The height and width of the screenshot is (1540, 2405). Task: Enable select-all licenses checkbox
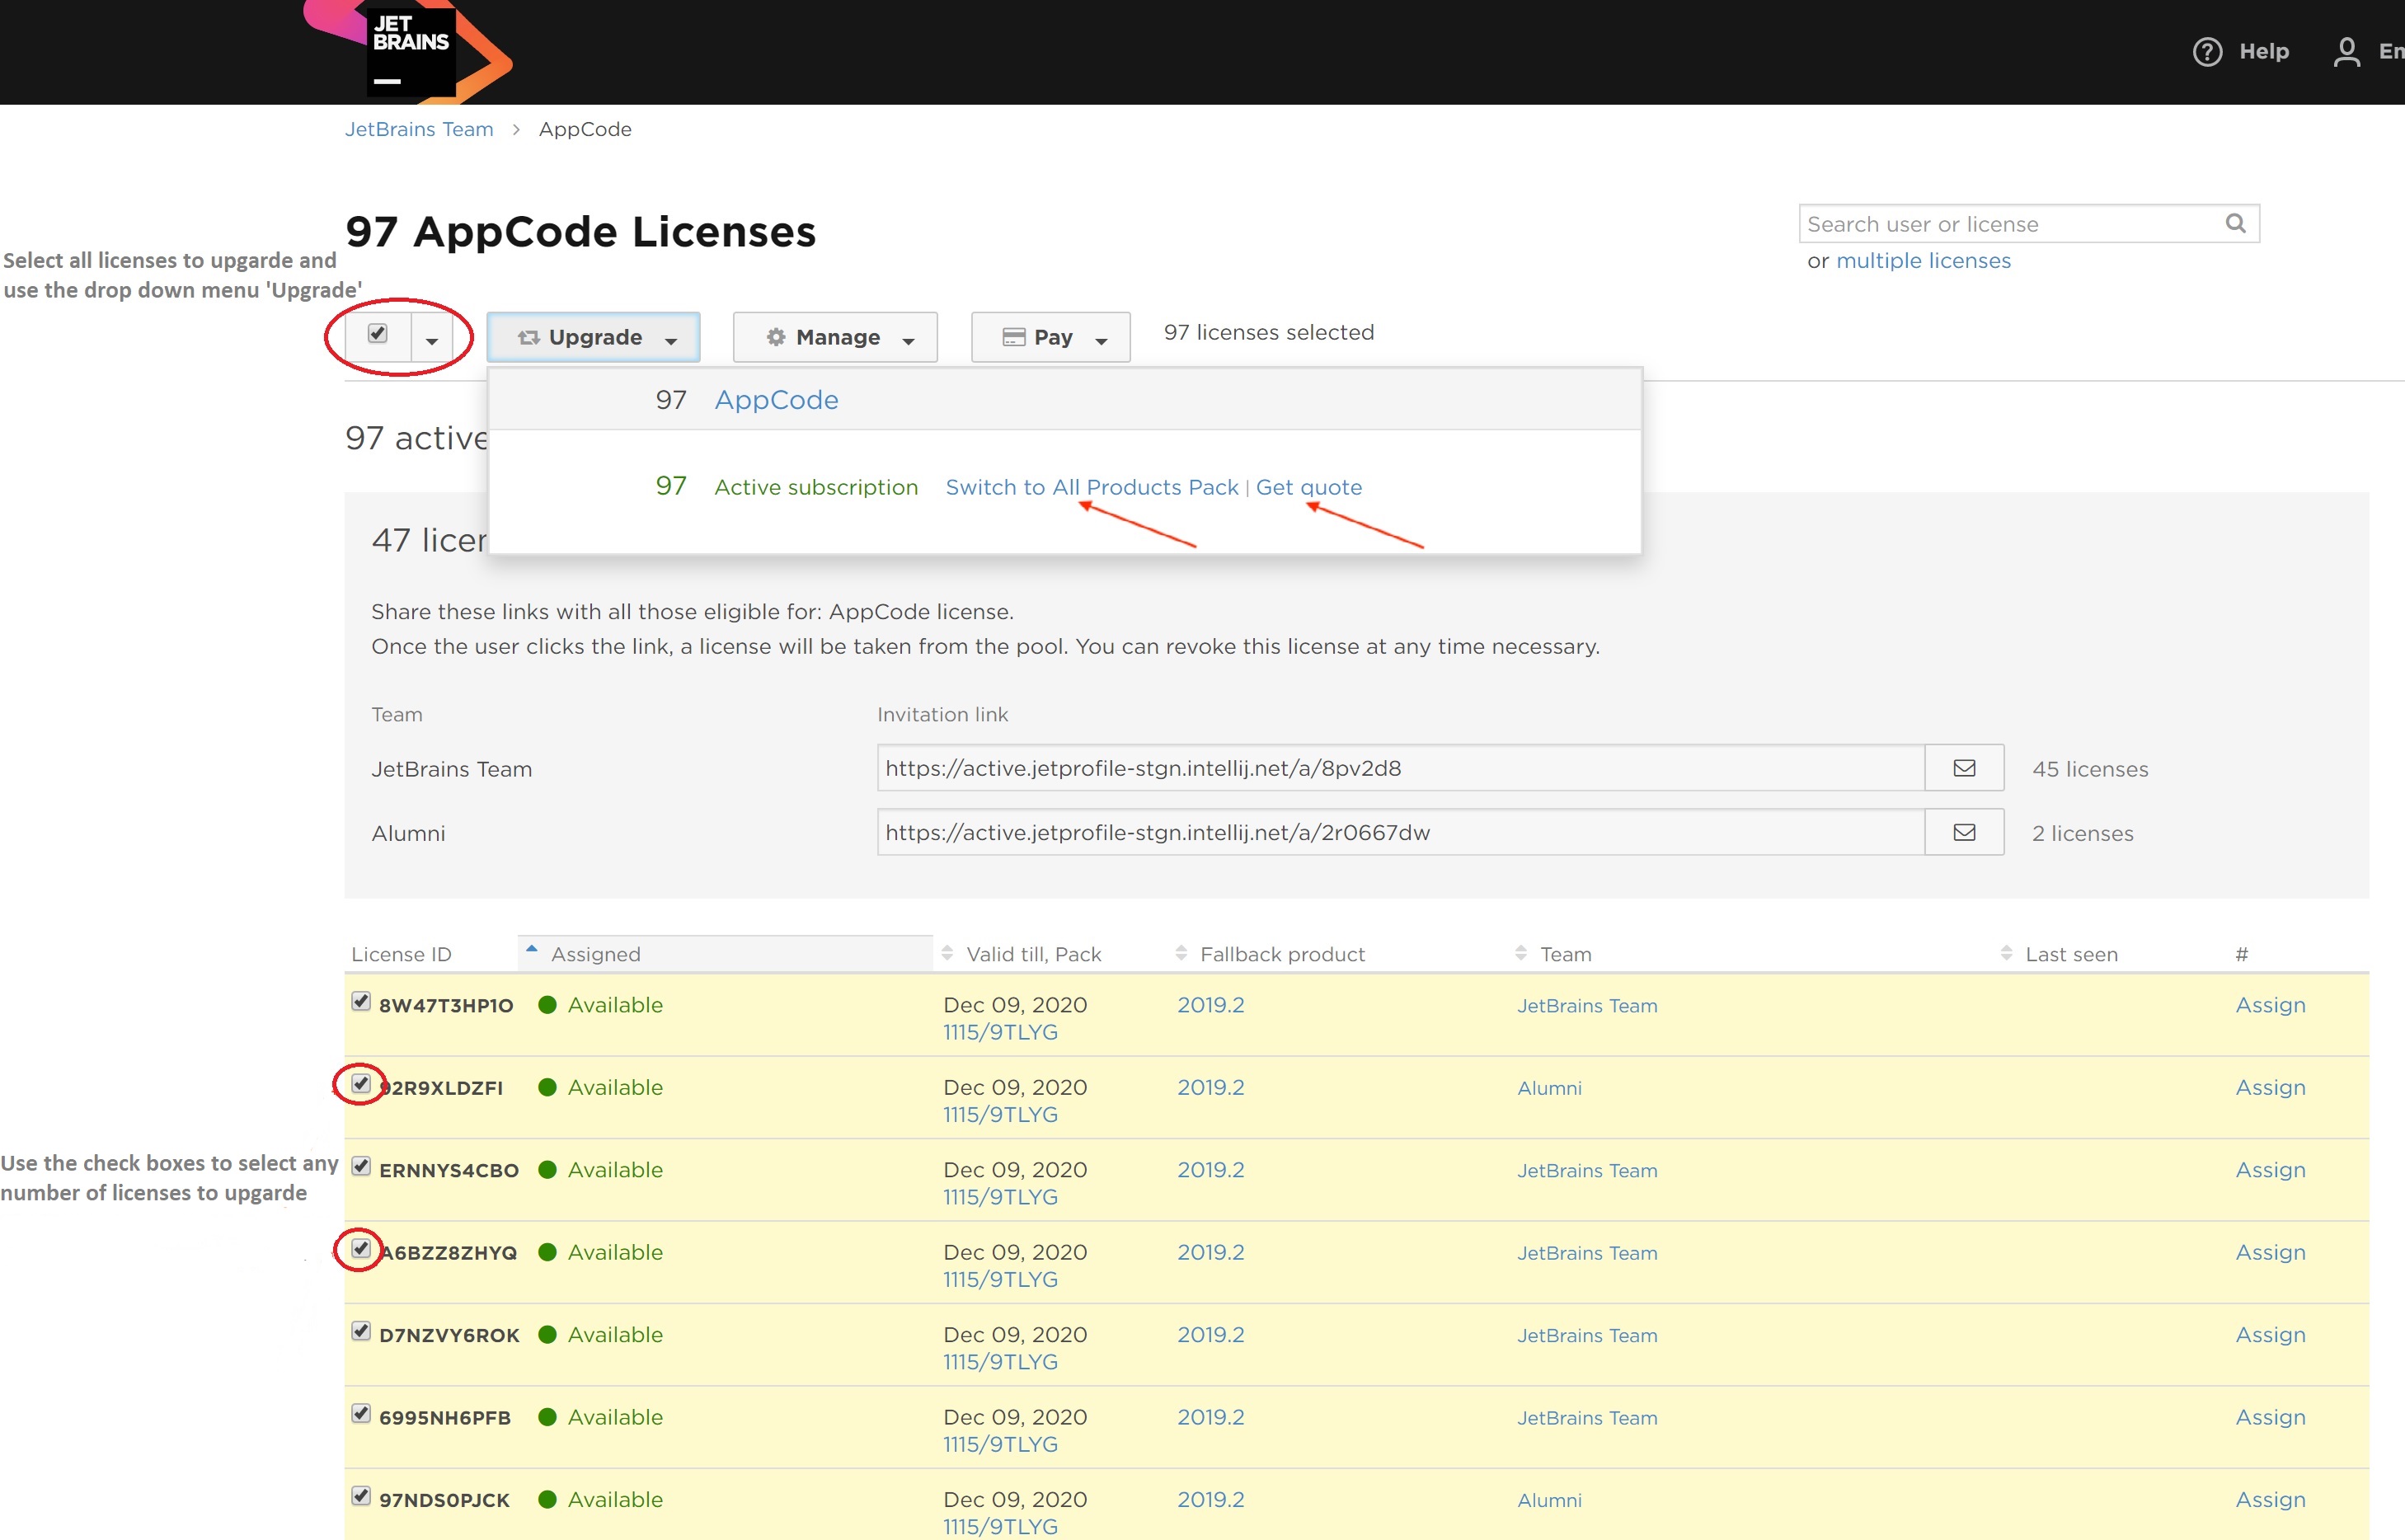point(375,333)
